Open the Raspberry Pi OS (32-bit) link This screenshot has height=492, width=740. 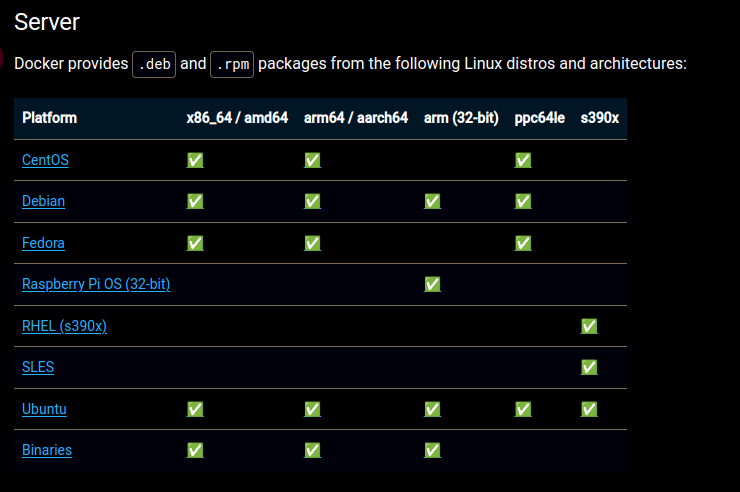click(96, 284)
